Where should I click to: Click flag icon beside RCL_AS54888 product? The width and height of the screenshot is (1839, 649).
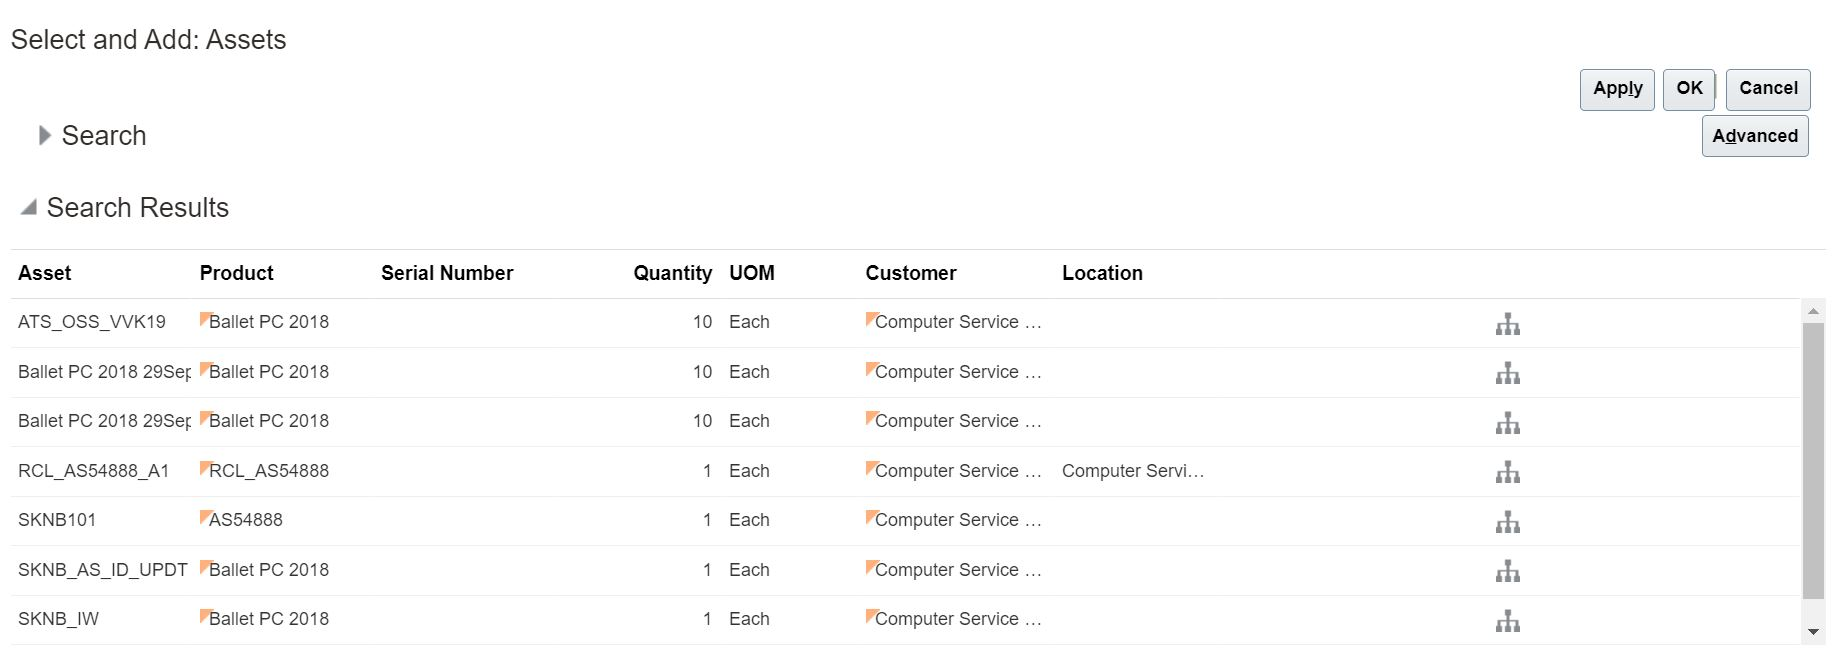click(x=204, y=467)
